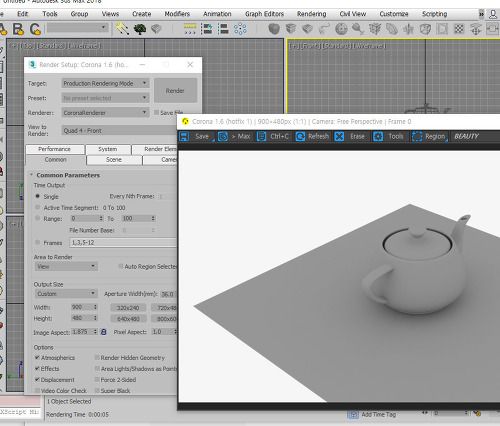Open the Preset dropdown in Render Setup
The width and height of the screenshot is (500, 426).
point(105,98)
